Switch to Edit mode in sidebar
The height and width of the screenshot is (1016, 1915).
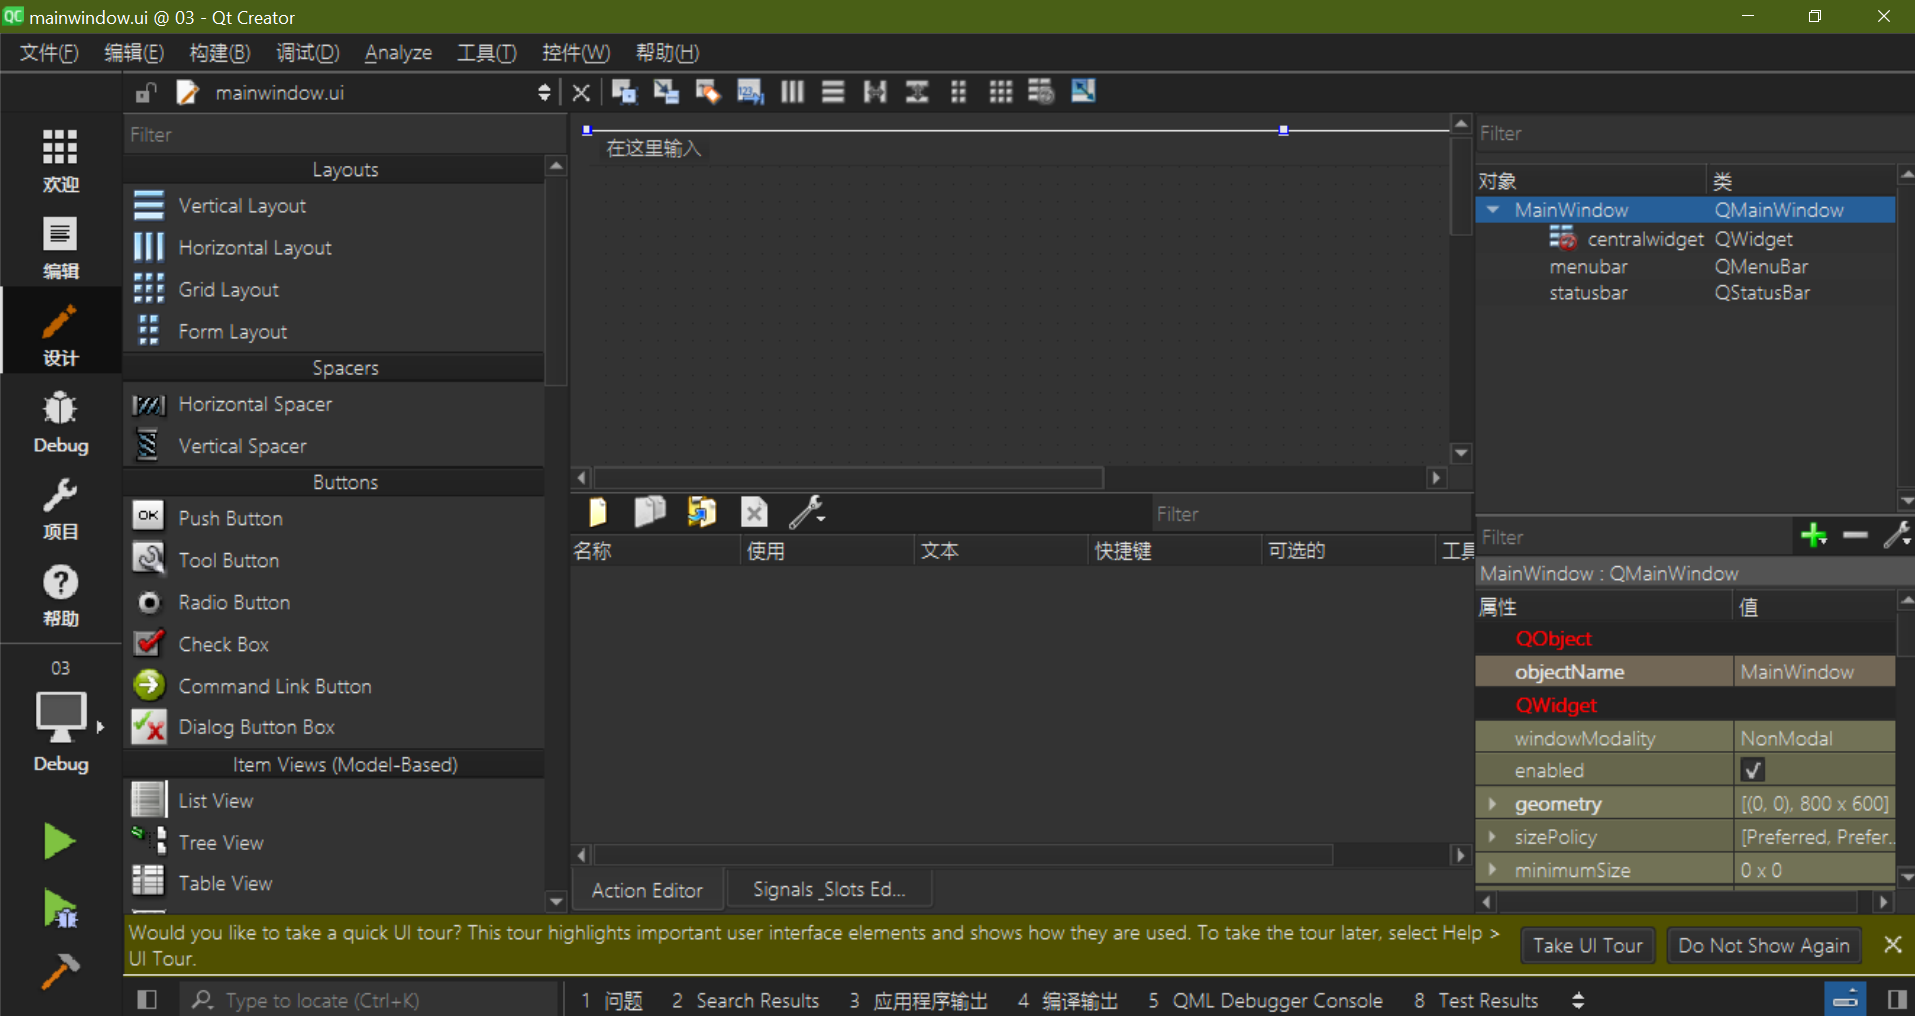pos(60,247)
